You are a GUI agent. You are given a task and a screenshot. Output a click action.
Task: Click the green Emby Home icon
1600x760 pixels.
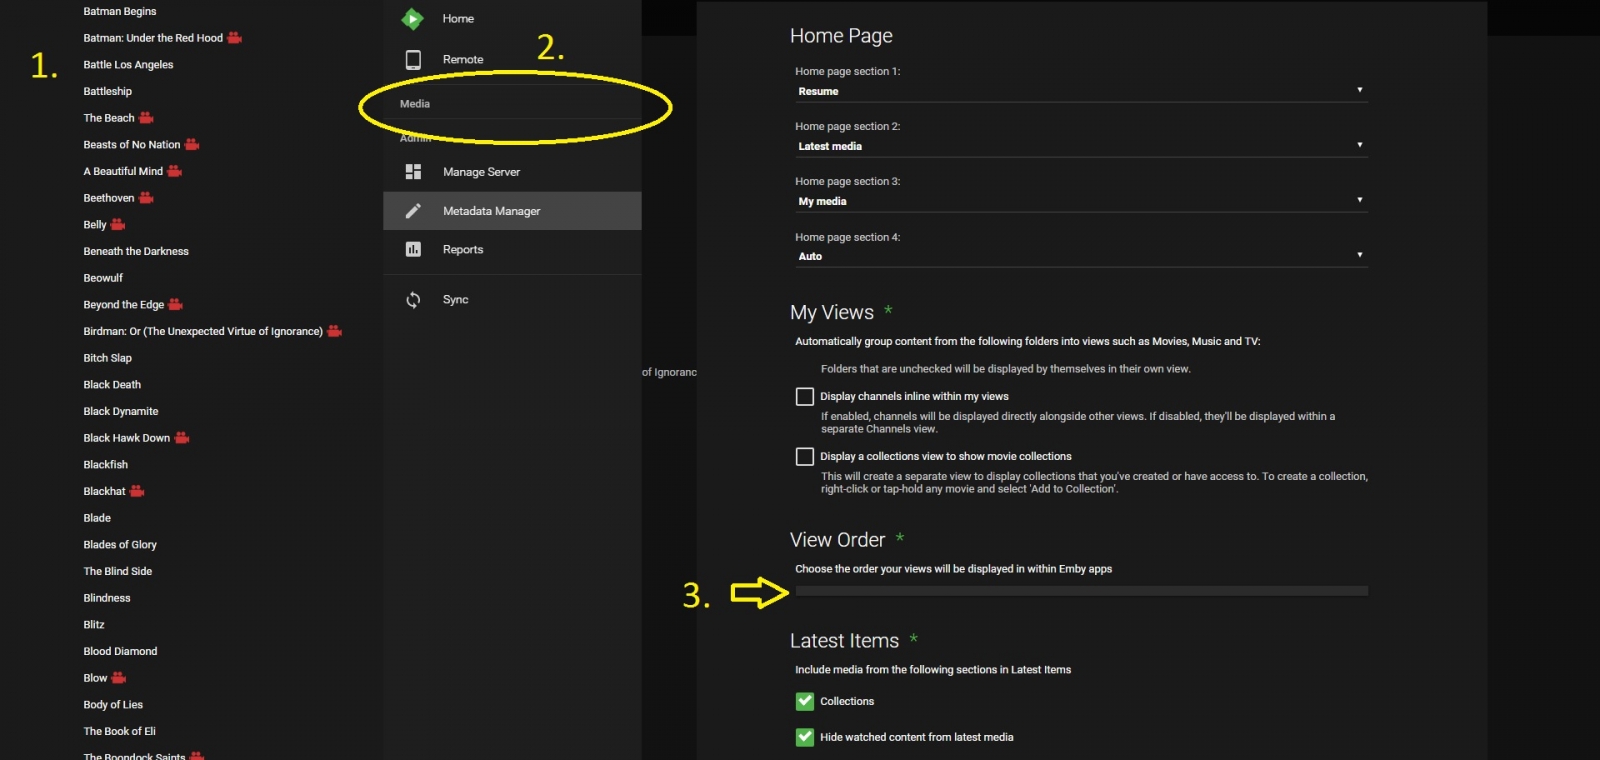tap(412, 19)
